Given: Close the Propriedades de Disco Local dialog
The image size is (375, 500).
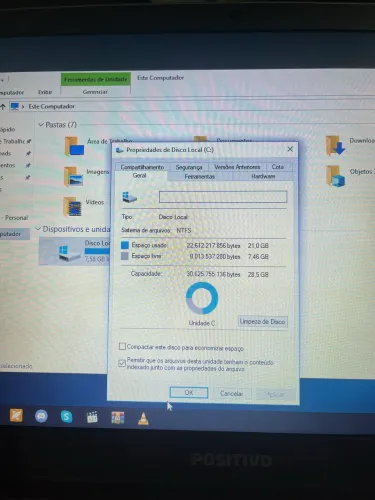Looking at the screenshot, I should tap(290, 149).
